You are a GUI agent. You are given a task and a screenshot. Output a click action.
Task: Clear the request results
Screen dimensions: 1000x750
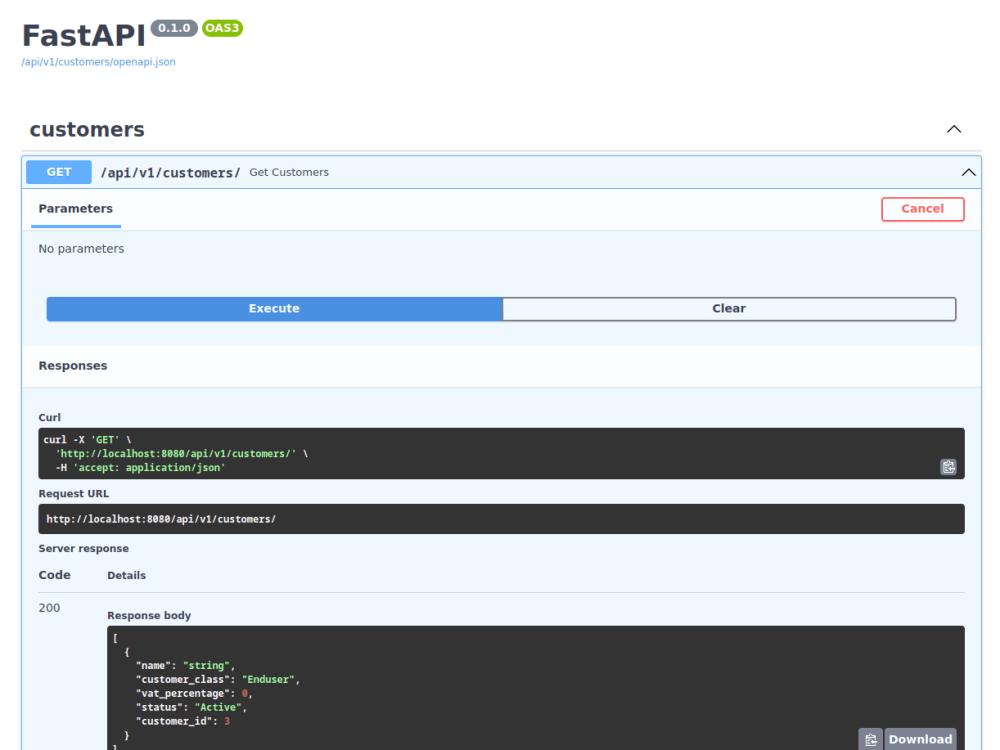pyautogui.click(x=729, y=308)
